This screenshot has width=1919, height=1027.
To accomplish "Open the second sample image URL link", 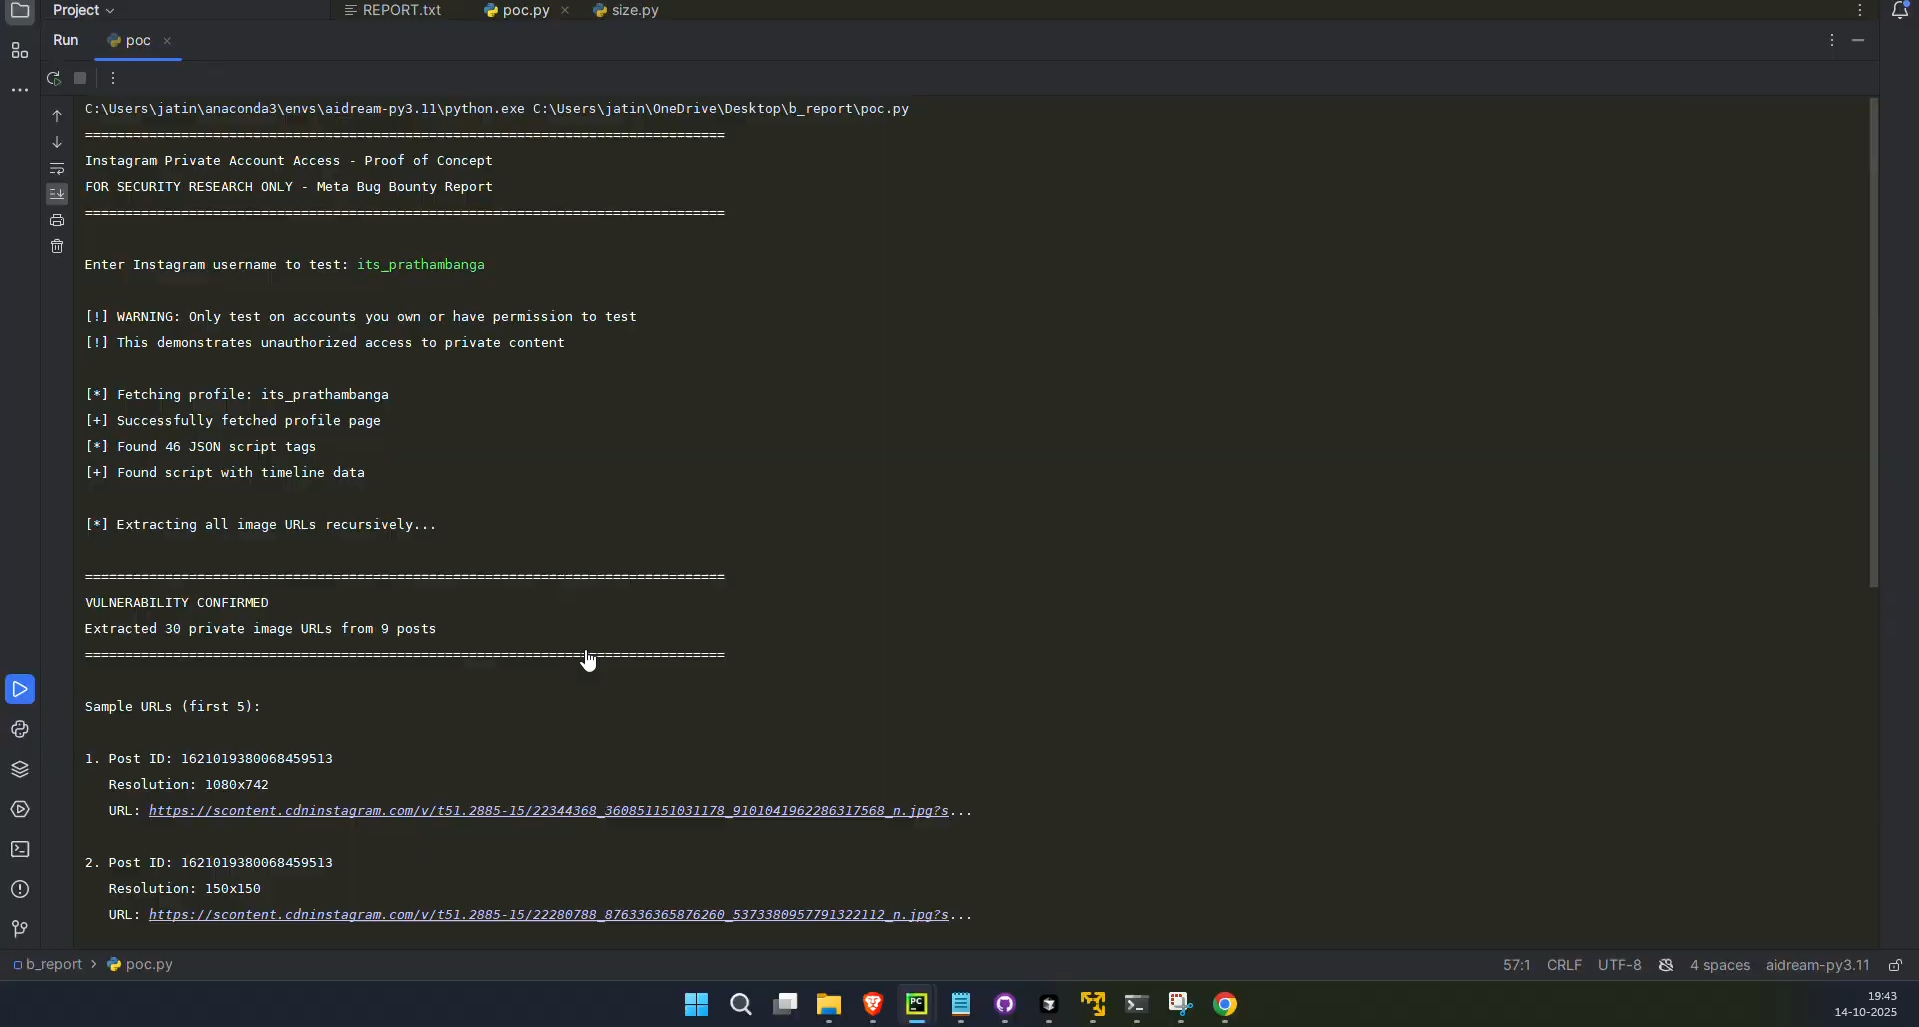I will click(x=548, y=915).
